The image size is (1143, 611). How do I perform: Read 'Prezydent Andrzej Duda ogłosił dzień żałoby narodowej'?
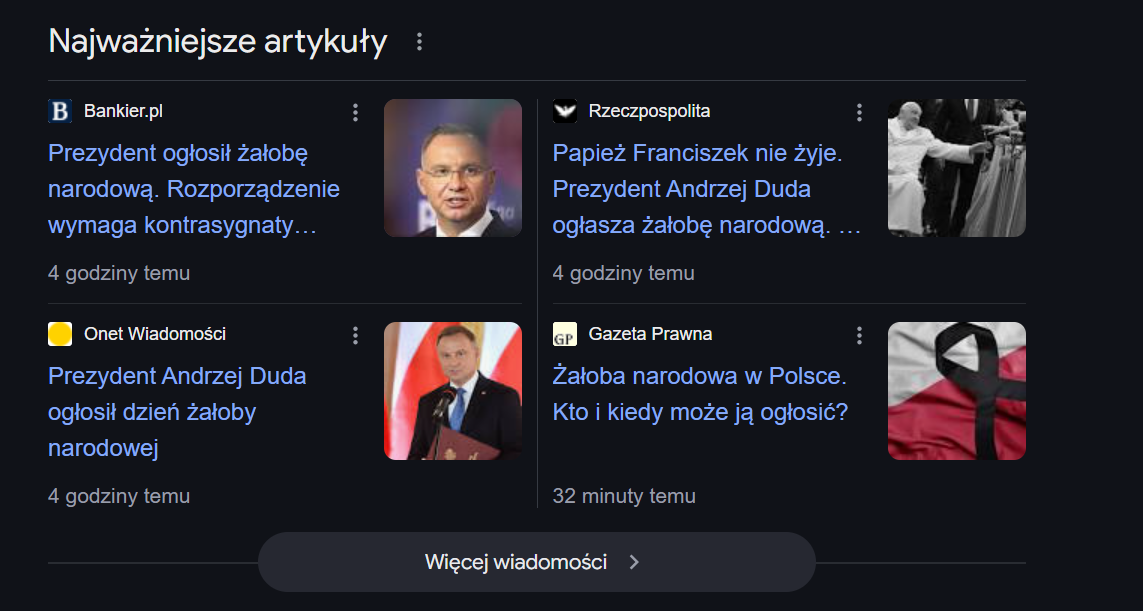pos(177,412)
